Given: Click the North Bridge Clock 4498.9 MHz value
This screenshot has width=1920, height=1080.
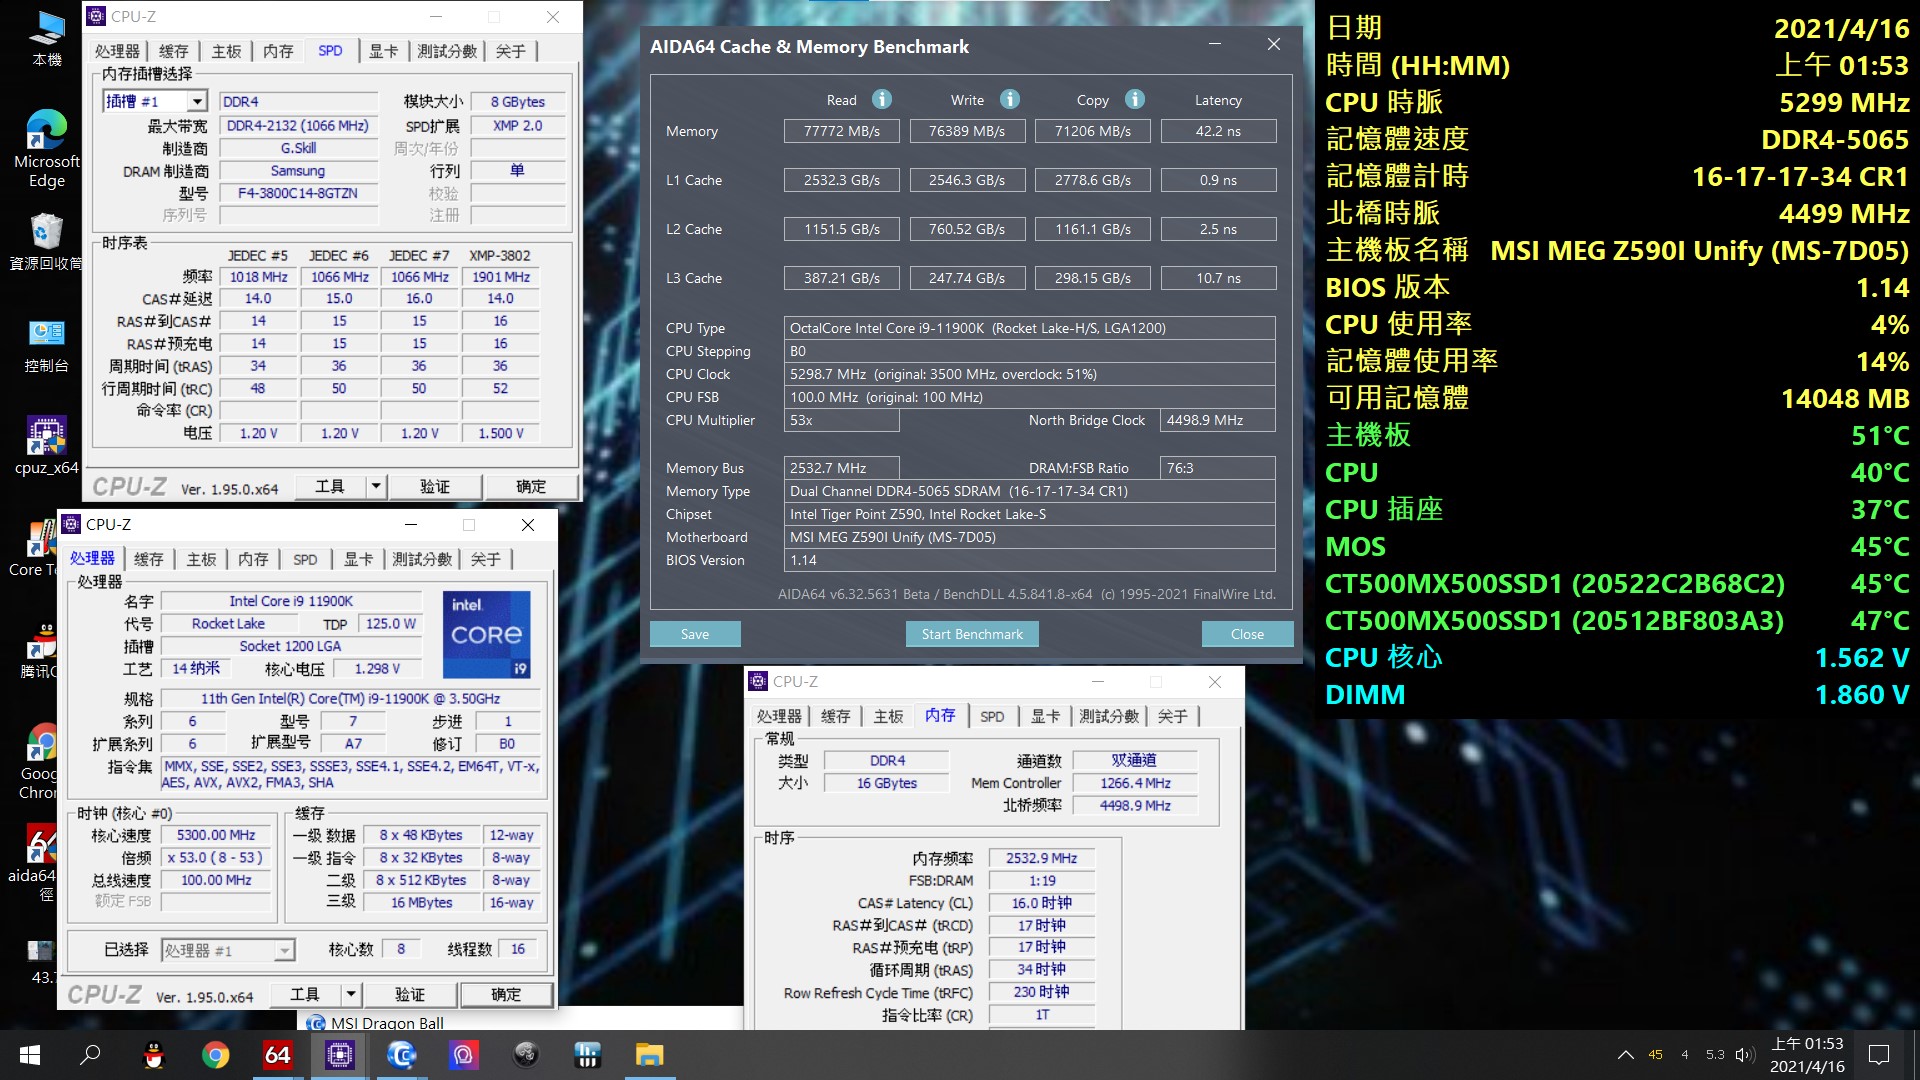Looking at the screenshot, I should pos(1217,420).
